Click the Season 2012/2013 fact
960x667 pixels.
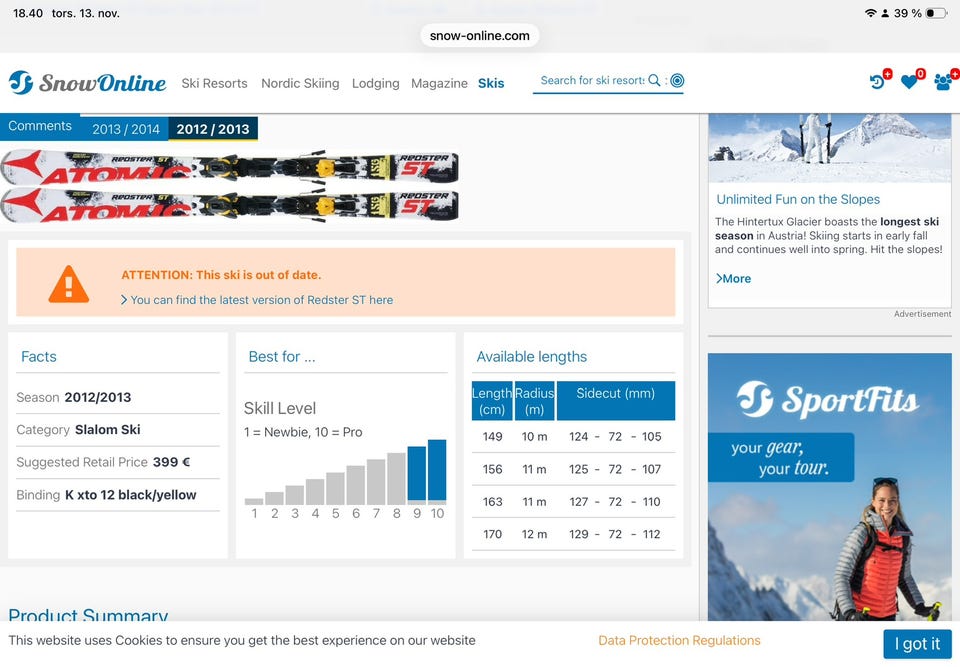(x=73, y=398)
